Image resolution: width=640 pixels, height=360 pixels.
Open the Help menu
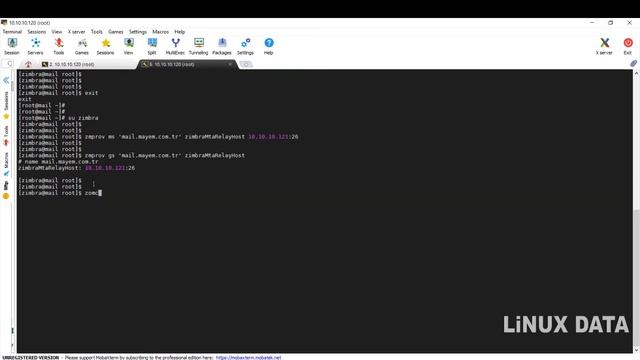coord(180,32)
